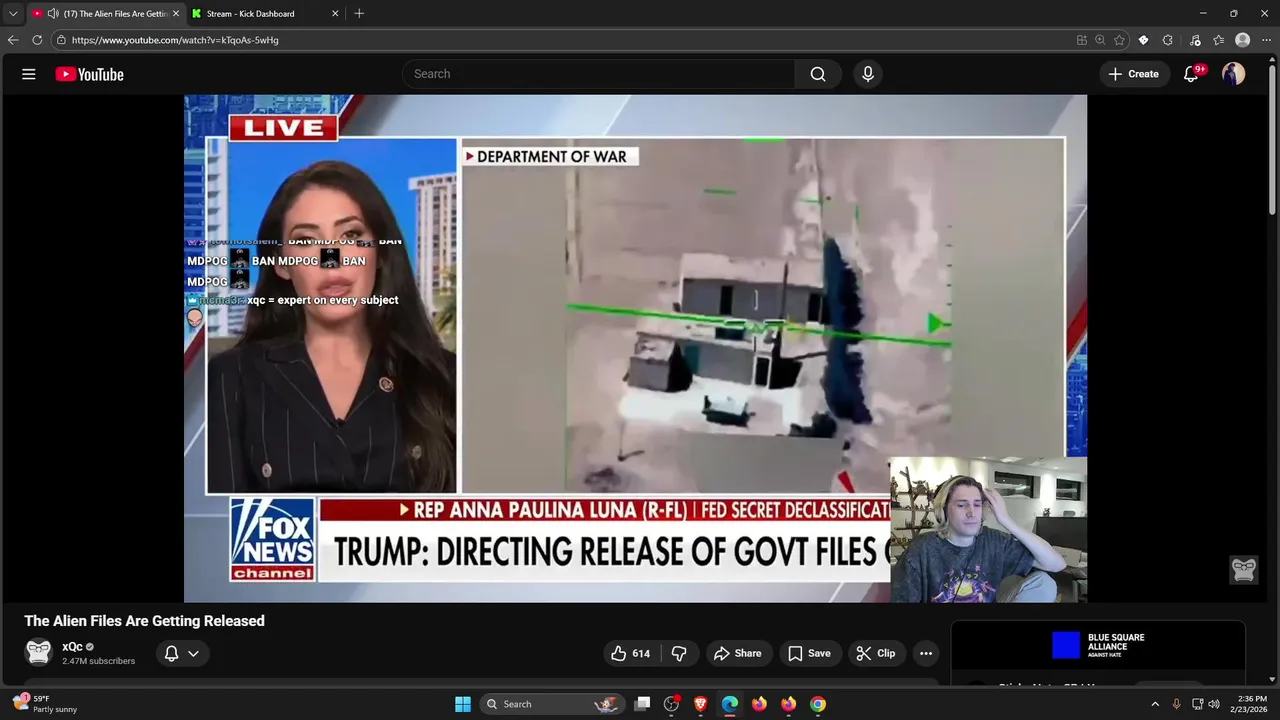Mute the YouTube tab's speaker icon
Viewport: 1280px width, 720px height.
(52, 13)
